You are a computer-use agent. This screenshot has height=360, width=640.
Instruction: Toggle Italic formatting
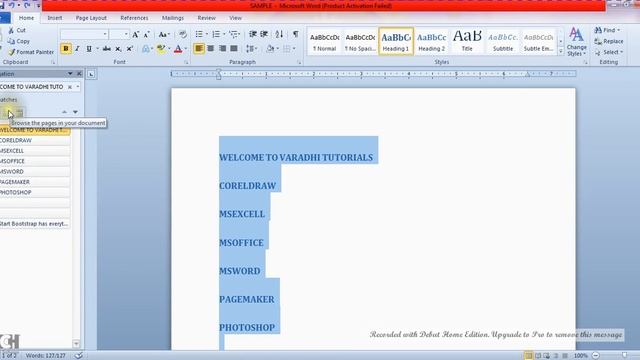click(x=77, y=49)
